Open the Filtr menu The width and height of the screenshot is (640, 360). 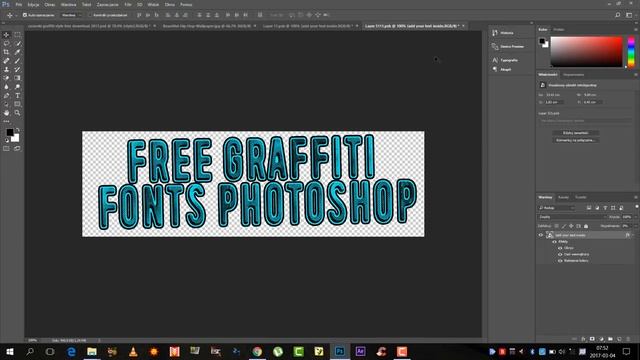coord(128,4)
